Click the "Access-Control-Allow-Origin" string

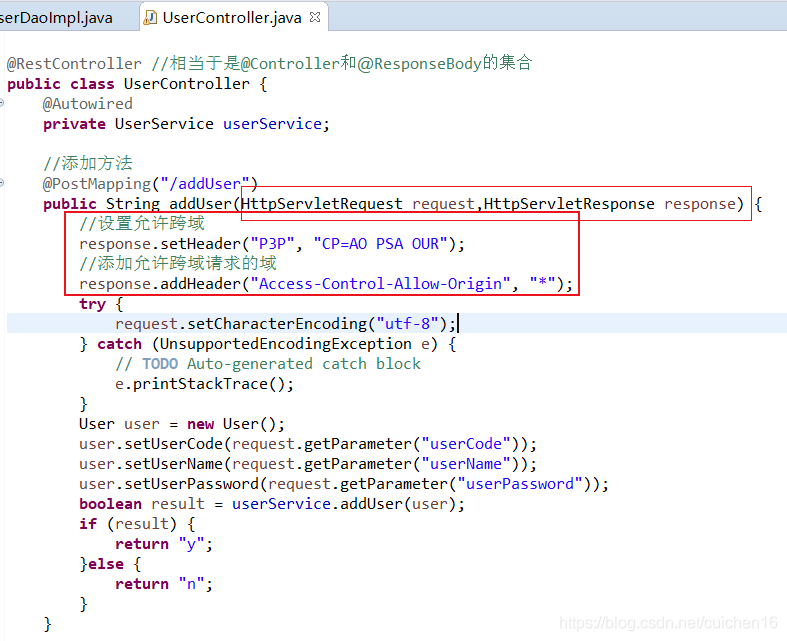tap(380, 284)
